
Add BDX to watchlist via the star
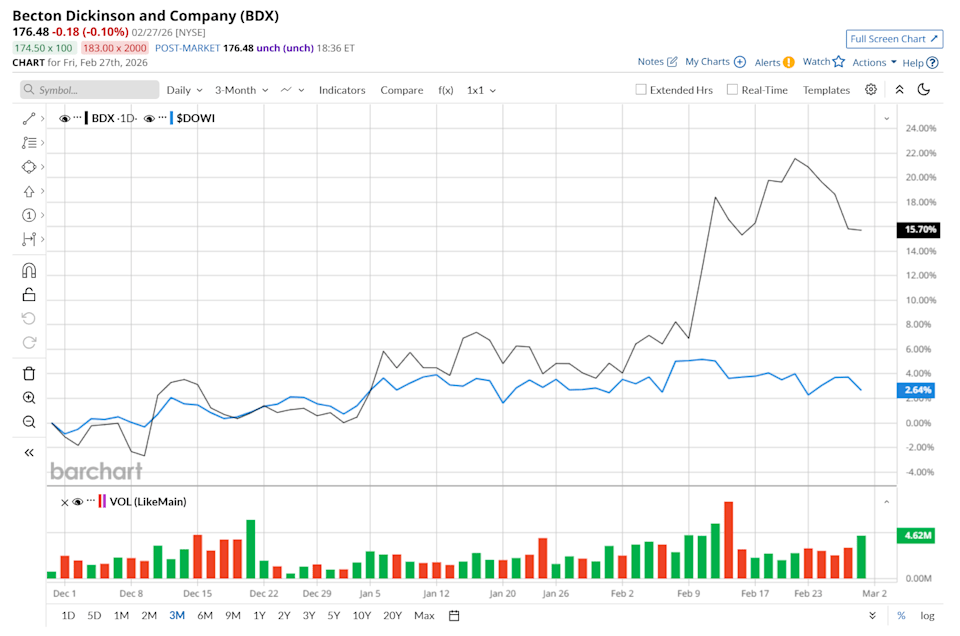pyautogui.click(x=838, y=61)
